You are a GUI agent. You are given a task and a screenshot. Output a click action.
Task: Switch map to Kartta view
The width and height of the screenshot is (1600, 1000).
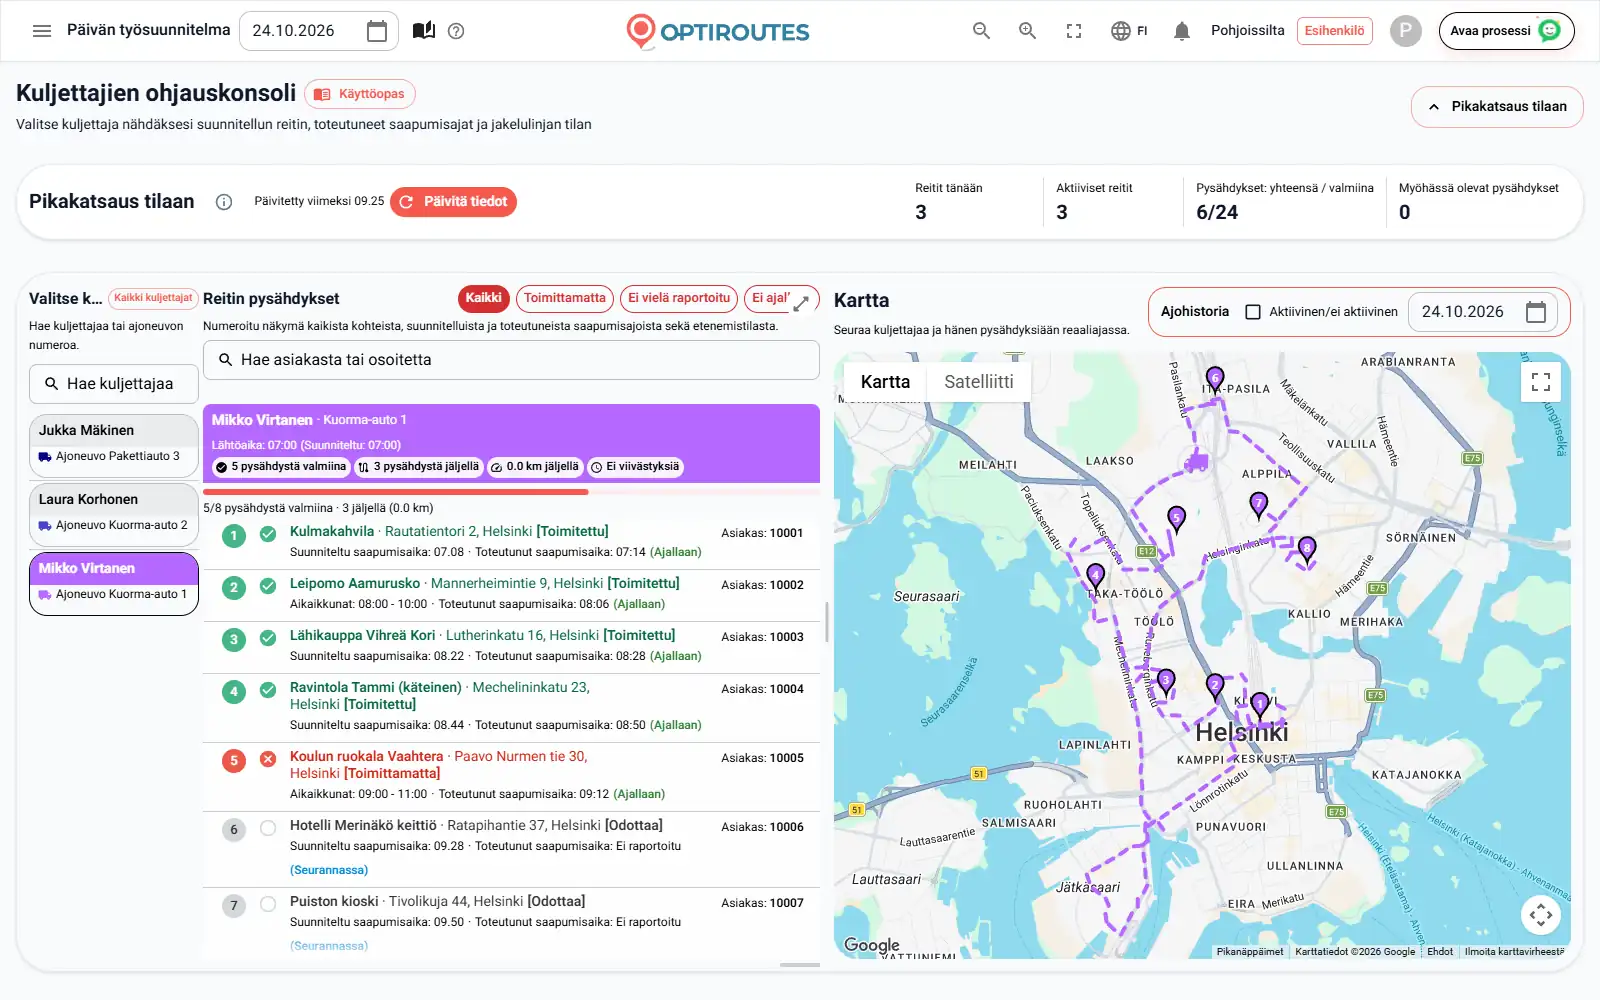pos(885,382)
